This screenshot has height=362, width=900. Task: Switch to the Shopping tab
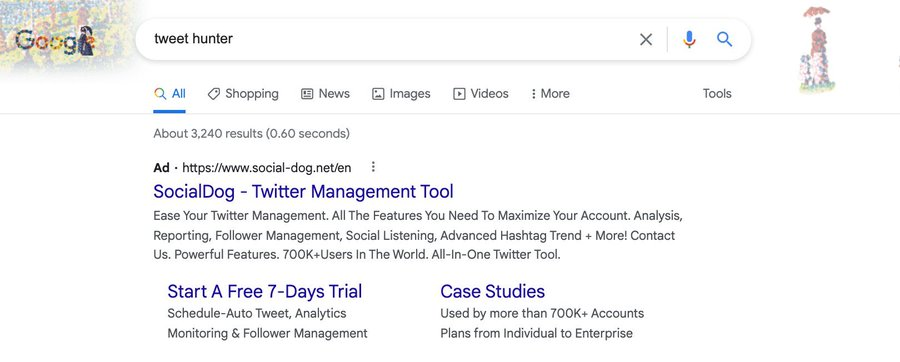tap(243, 94)
